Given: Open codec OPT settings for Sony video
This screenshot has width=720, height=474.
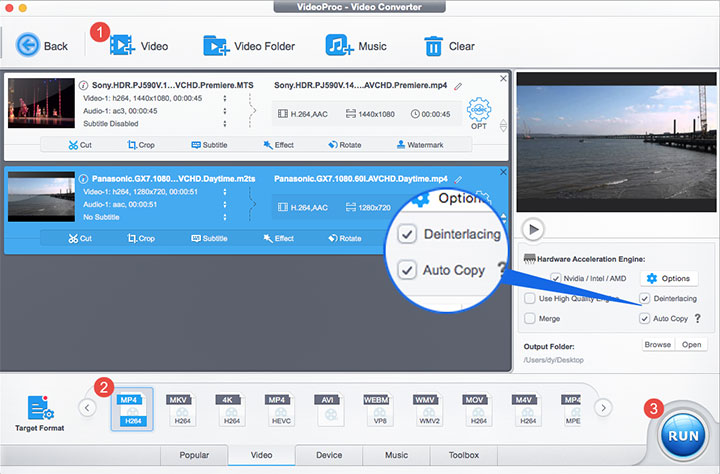Looking at the screenshot, I should tap(479, 113).
